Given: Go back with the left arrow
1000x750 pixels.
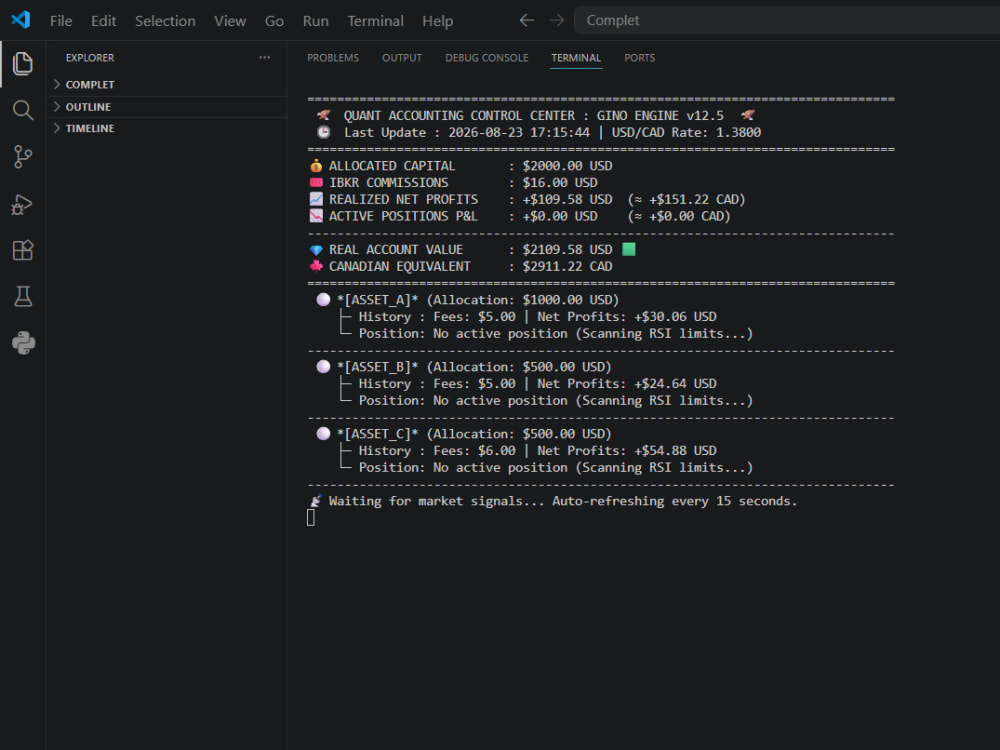Looking at the screenshot, I should (x=526, y=20).
